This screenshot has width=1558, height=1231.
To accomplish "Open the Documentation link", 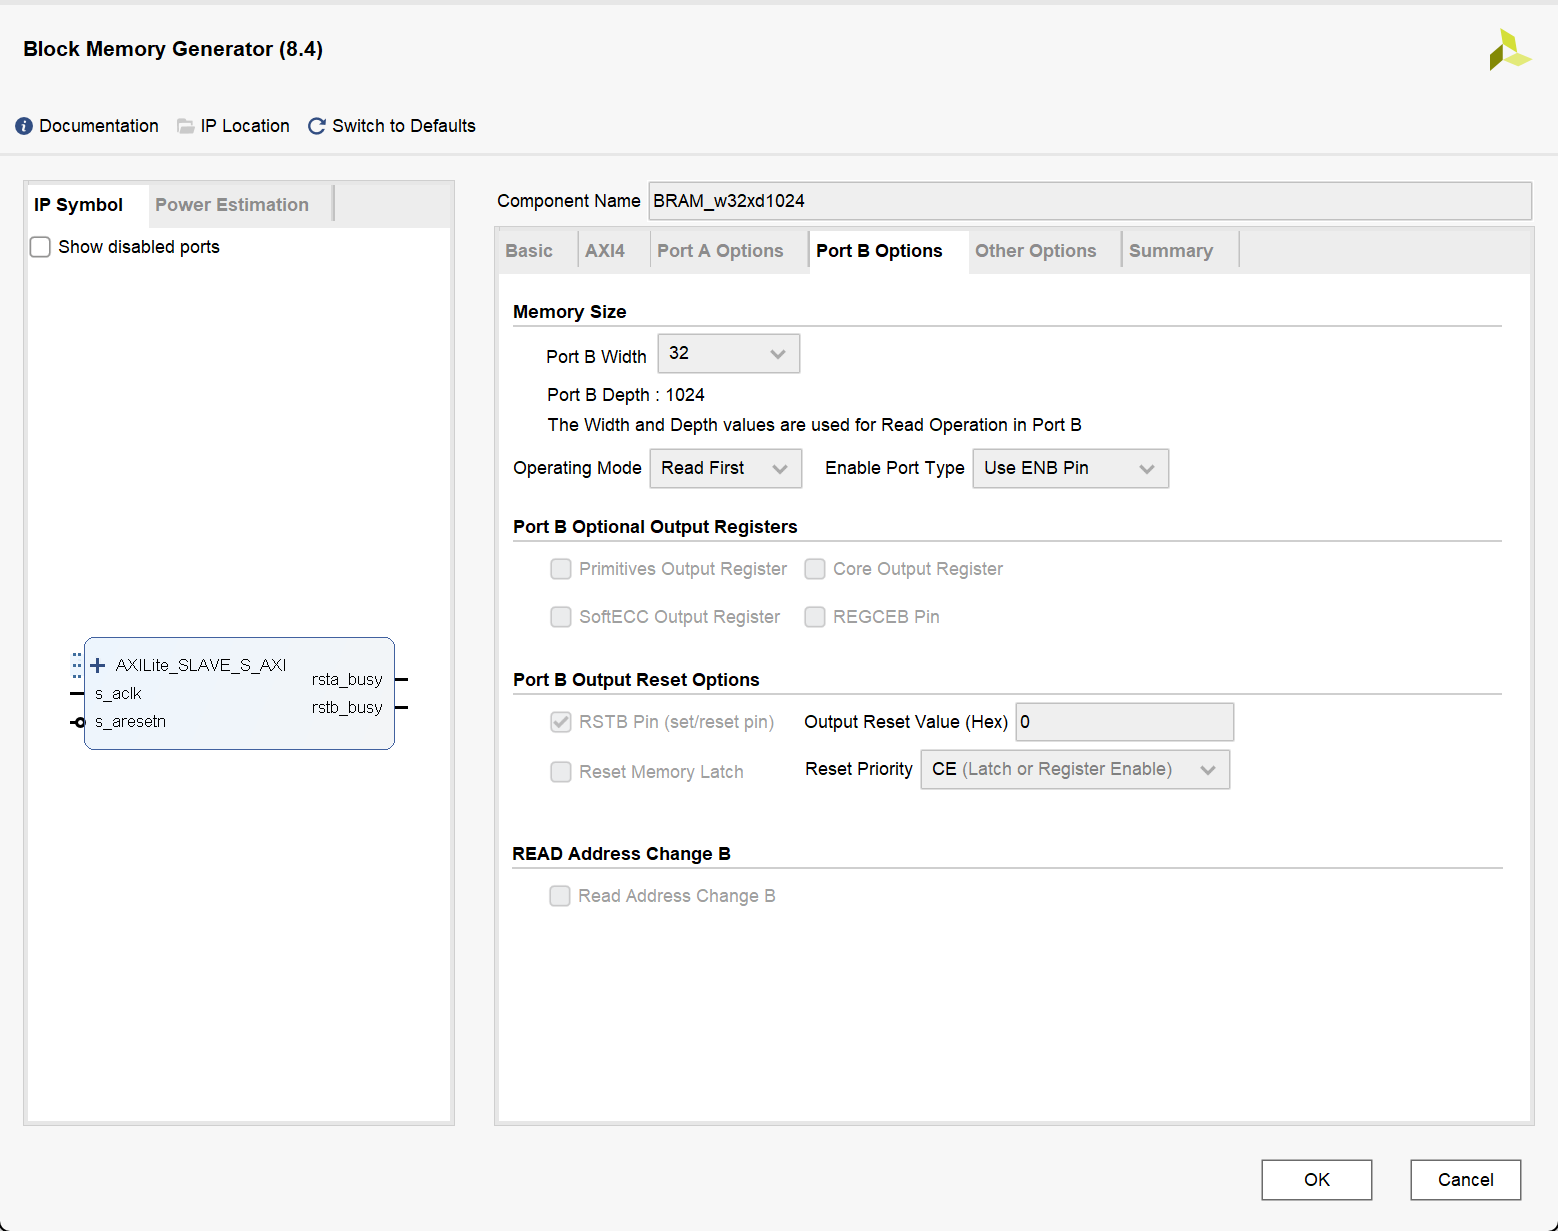I will click(x=99, y=126).
